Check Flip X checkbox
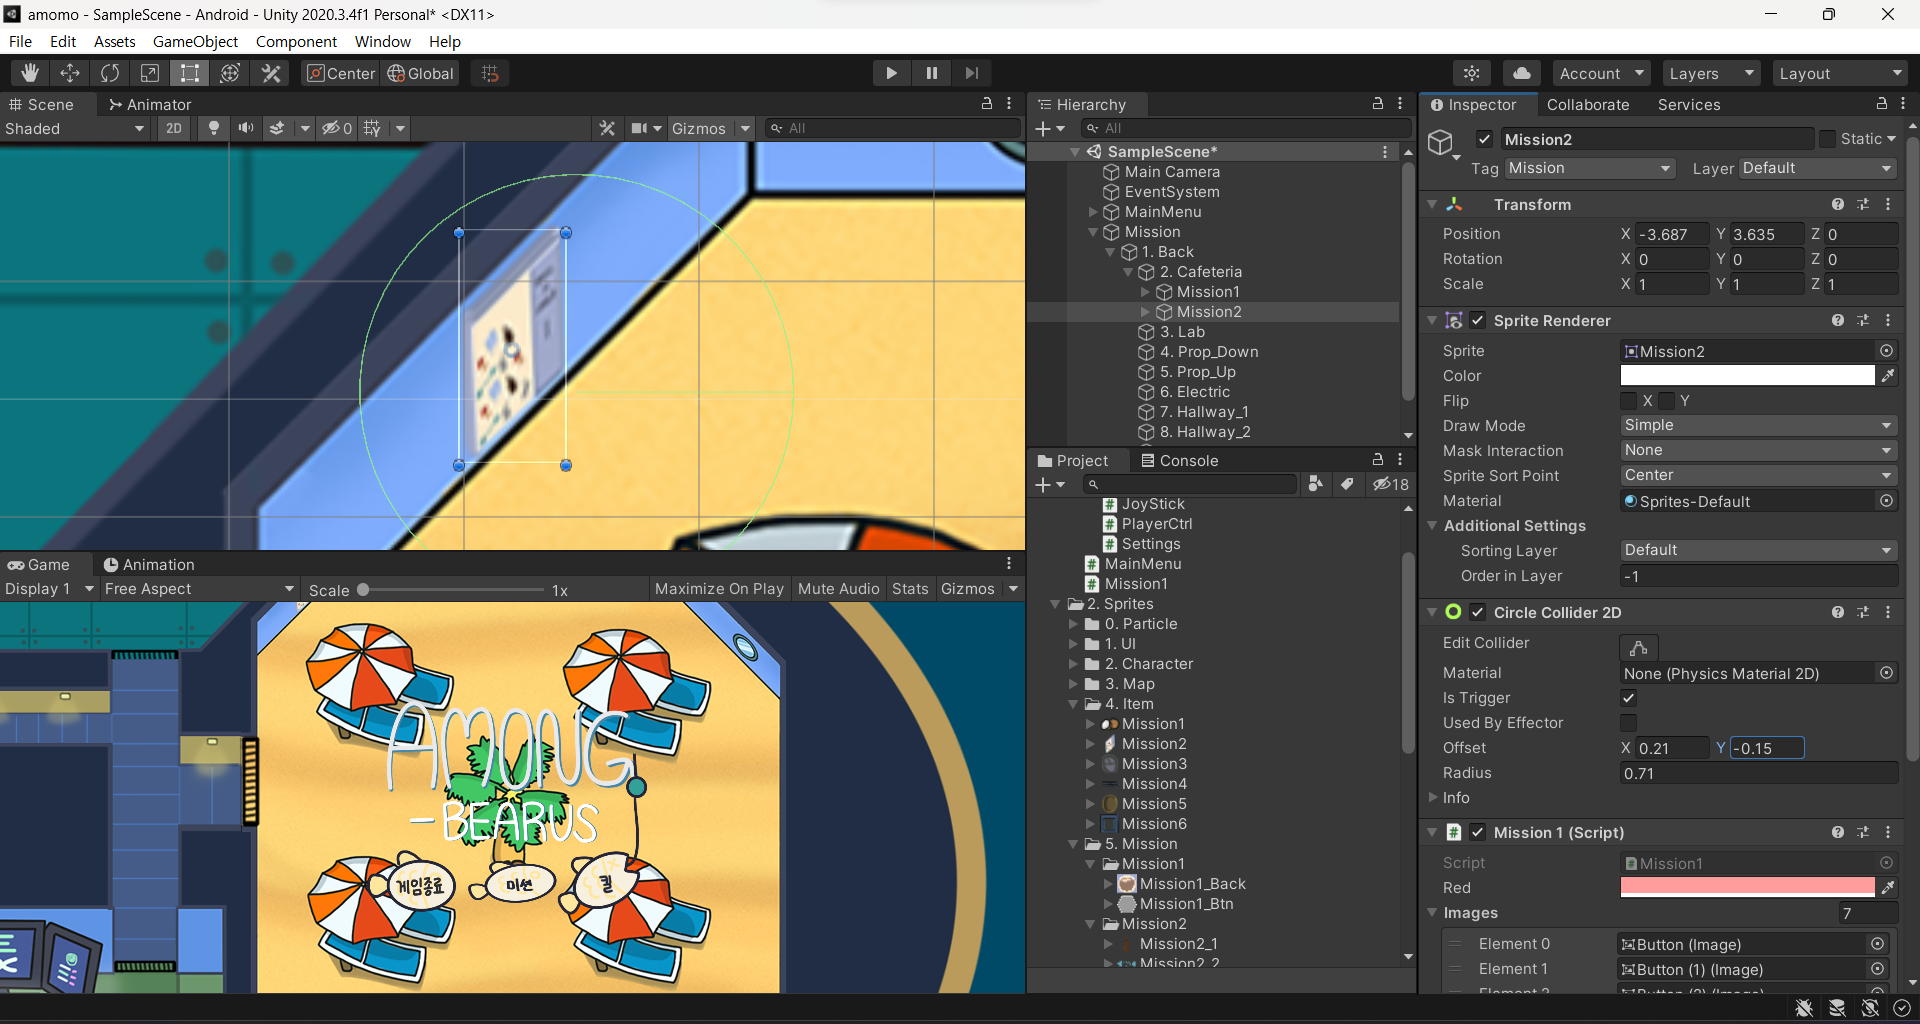 click(x=1629, y=401)
